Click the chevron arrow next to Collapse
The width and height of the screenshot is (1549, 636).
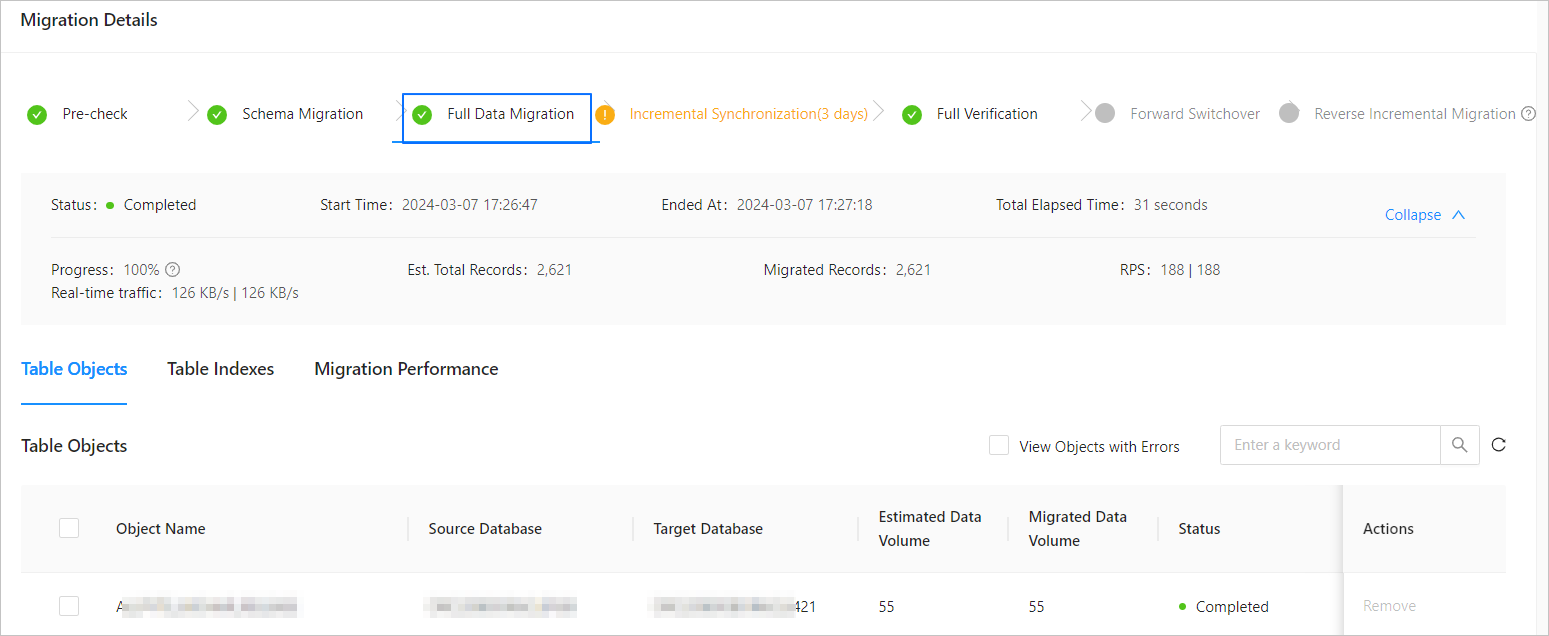[x=1458, y=215]
